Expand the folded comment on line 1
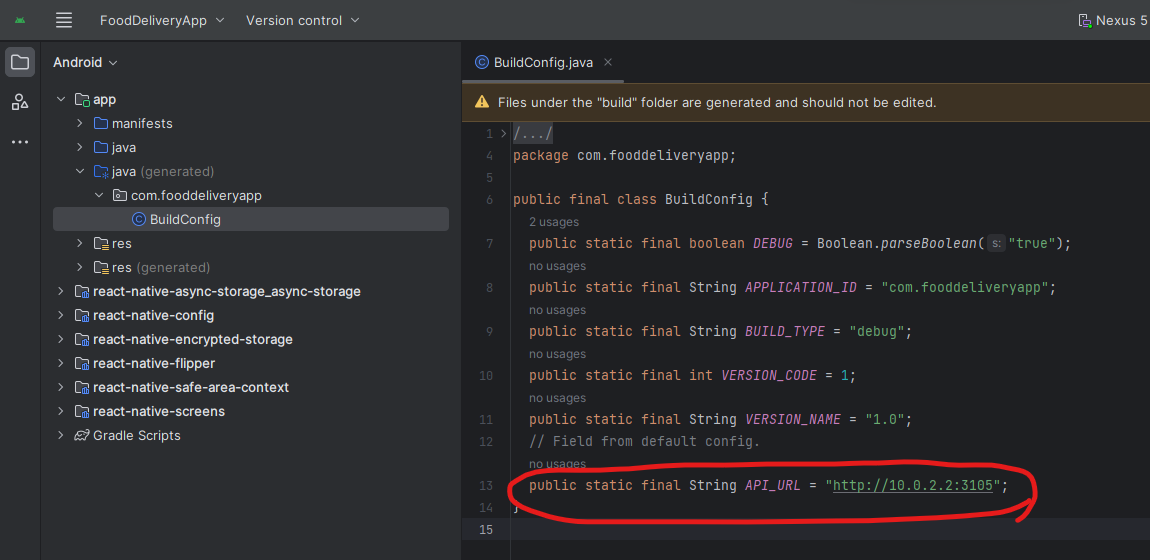 click(x=503, y=133)
